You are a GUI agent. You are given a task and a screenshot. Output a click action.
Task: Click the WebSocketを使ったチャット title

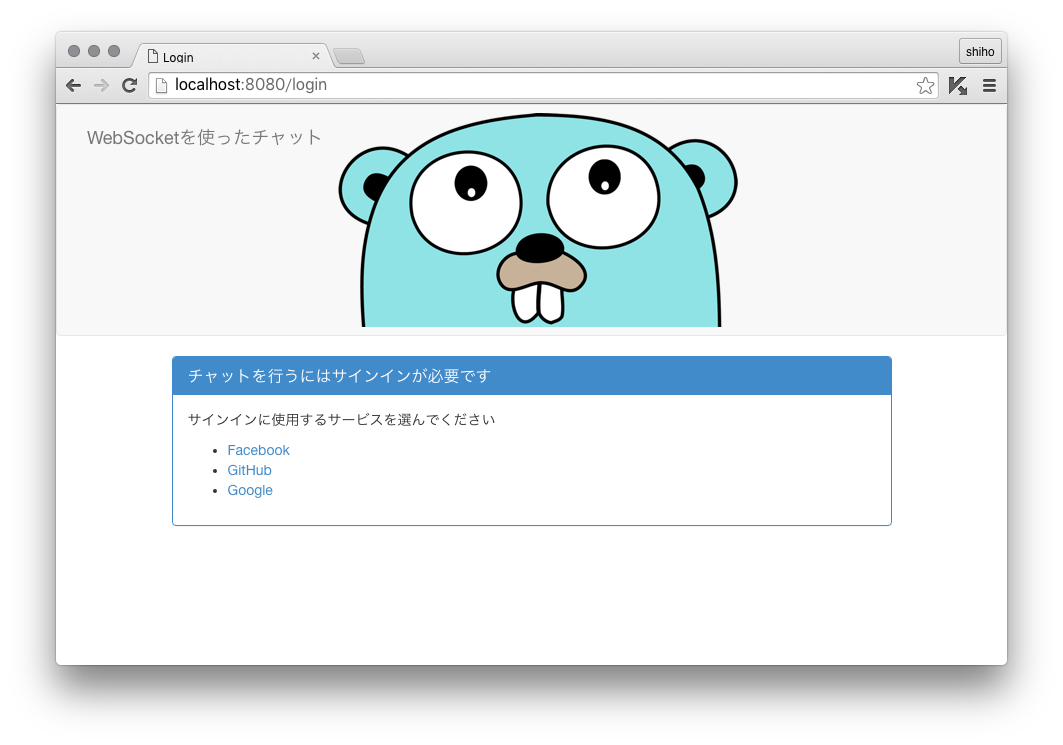point(203,138)
